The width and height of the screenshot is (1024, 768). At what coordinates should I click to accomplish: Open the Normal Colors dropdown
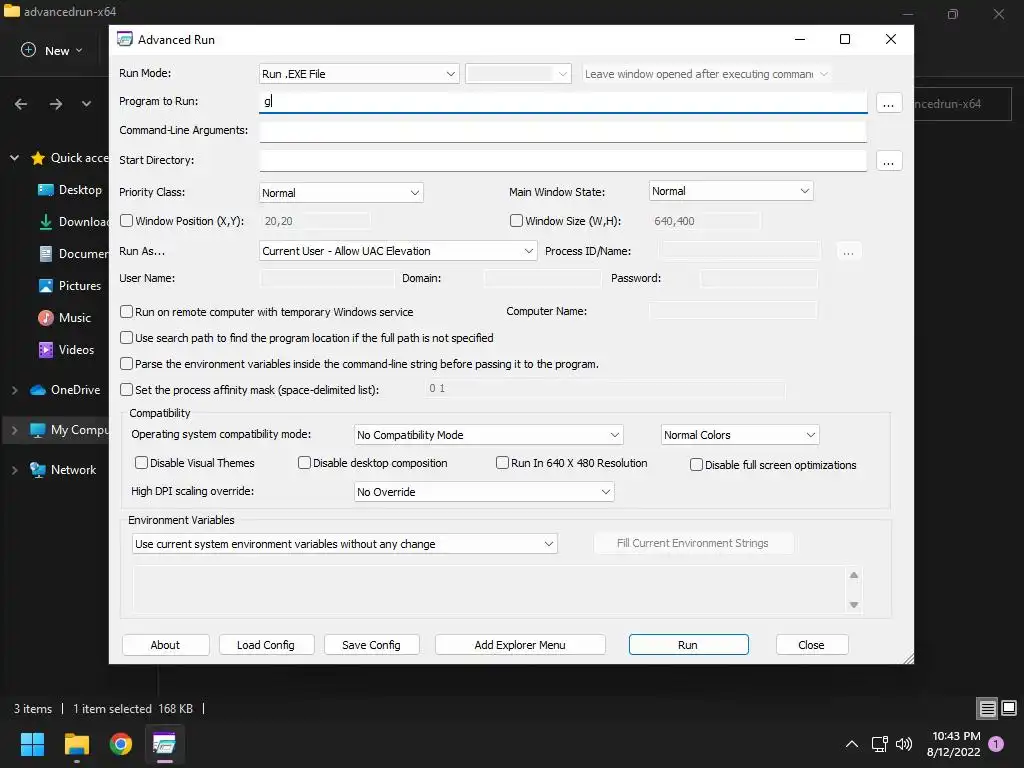pyautogui.click(x=740, y=435)
